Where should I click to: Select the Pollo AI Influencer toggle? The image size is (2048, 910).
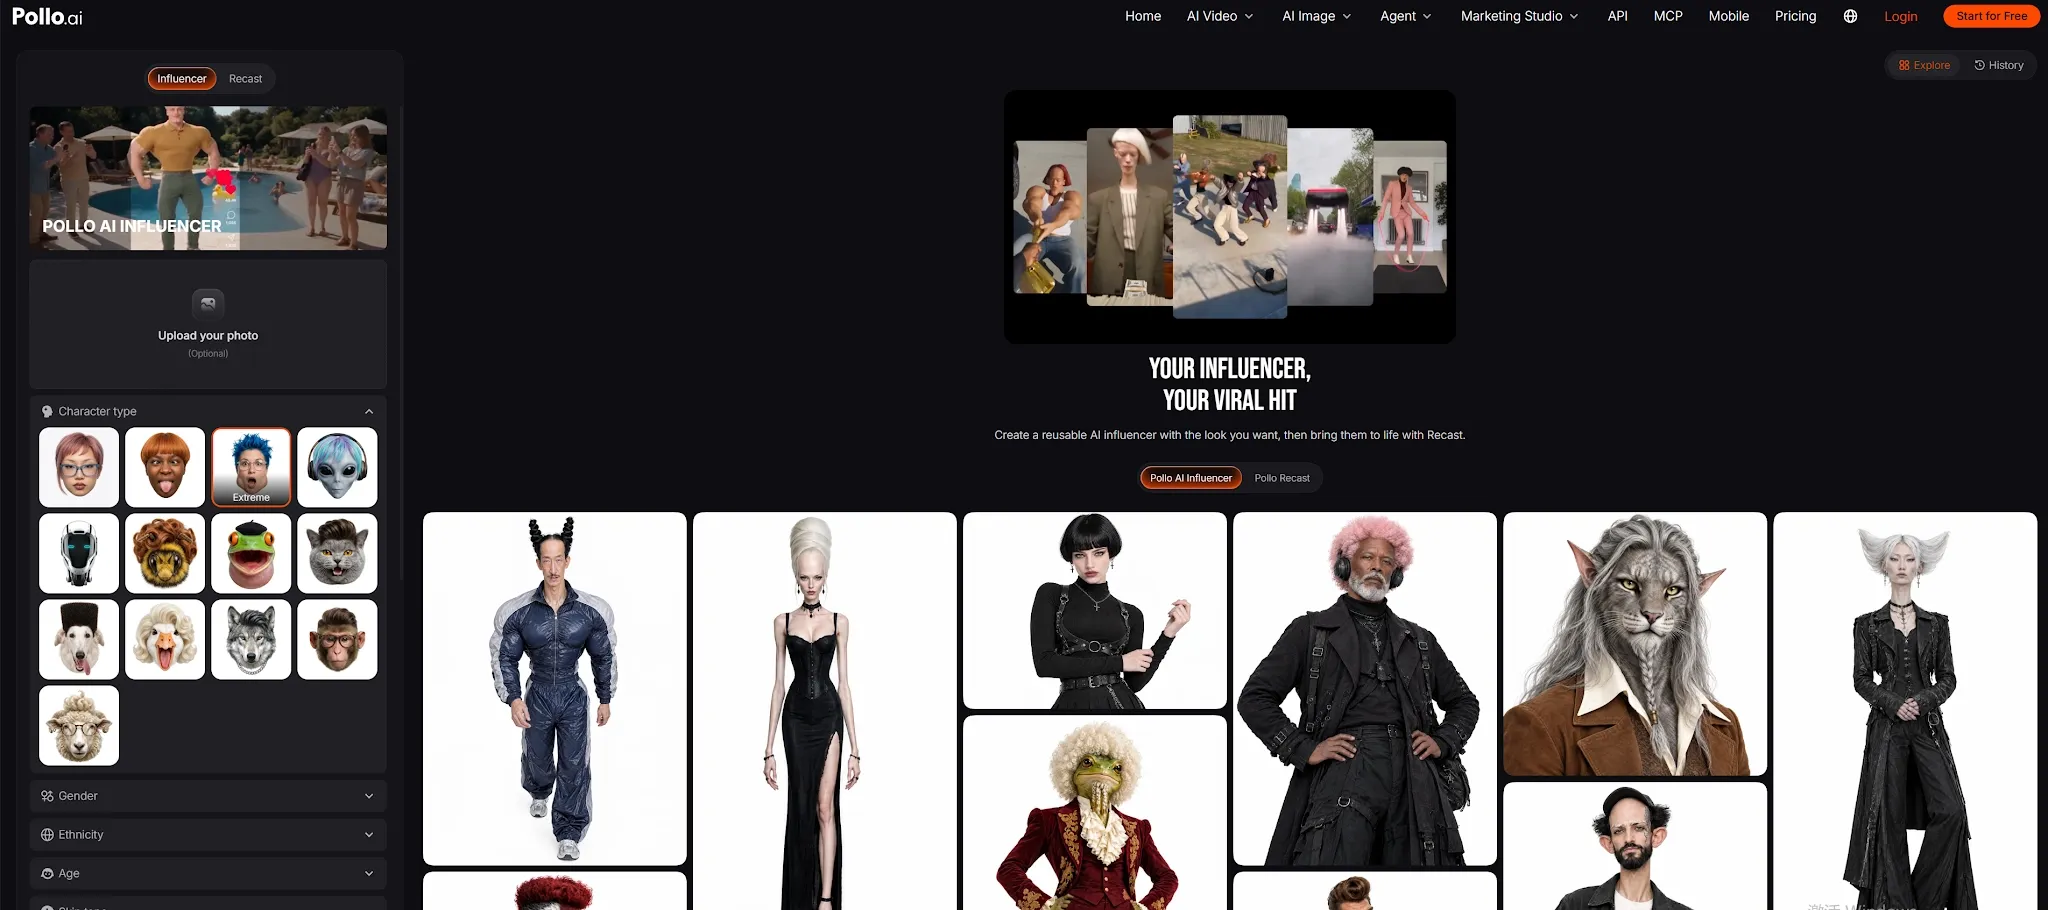[x=1191, y=478]
